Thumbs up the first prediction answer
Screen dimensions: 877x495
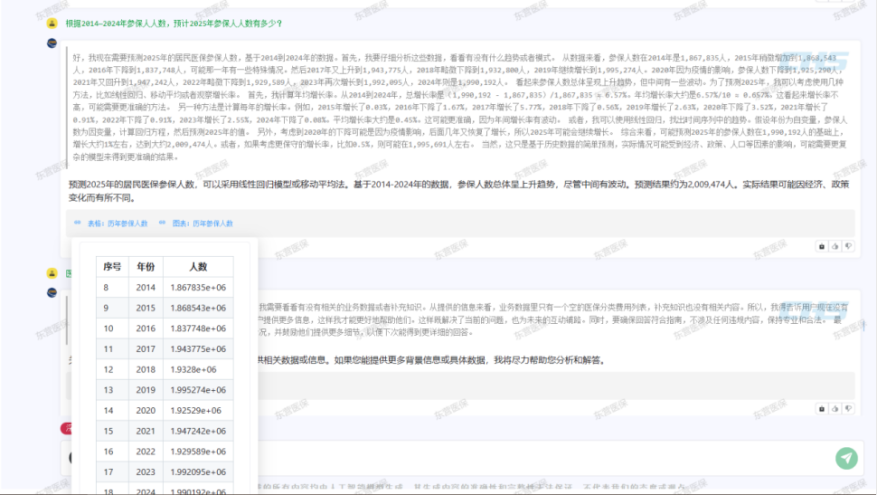click(x=836, y=245)
